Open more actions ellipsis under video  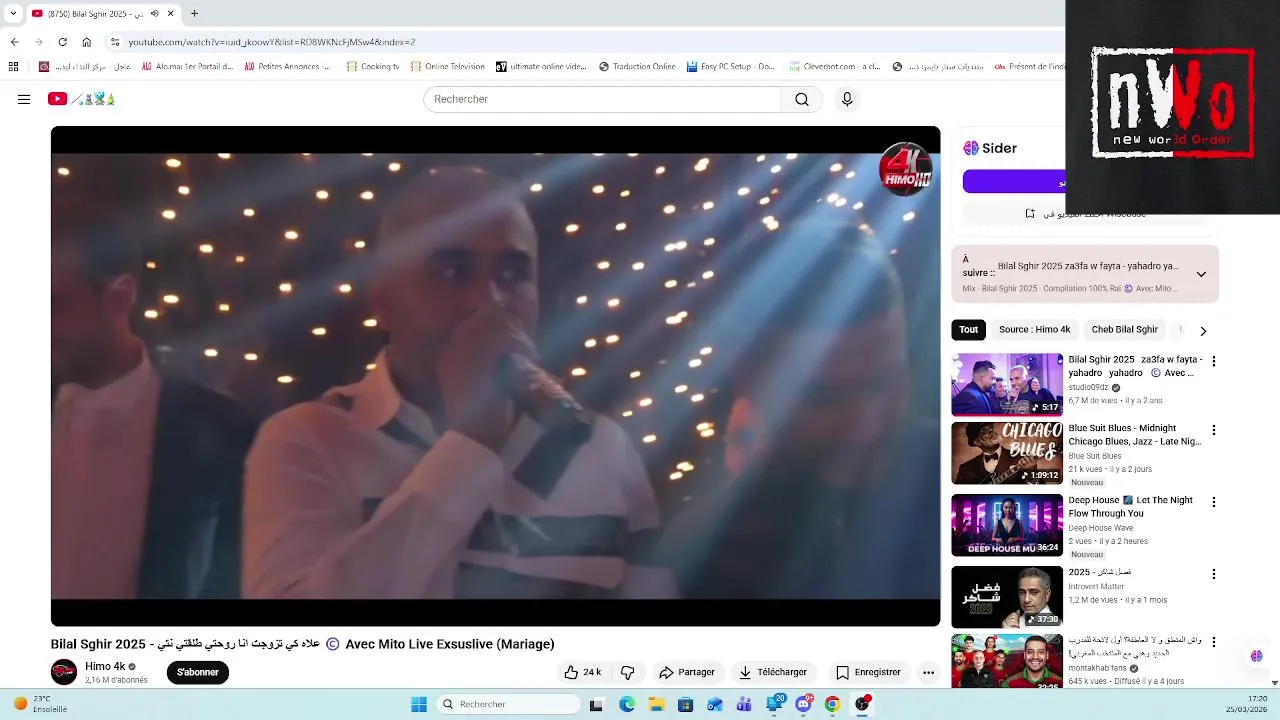[928, 672]
